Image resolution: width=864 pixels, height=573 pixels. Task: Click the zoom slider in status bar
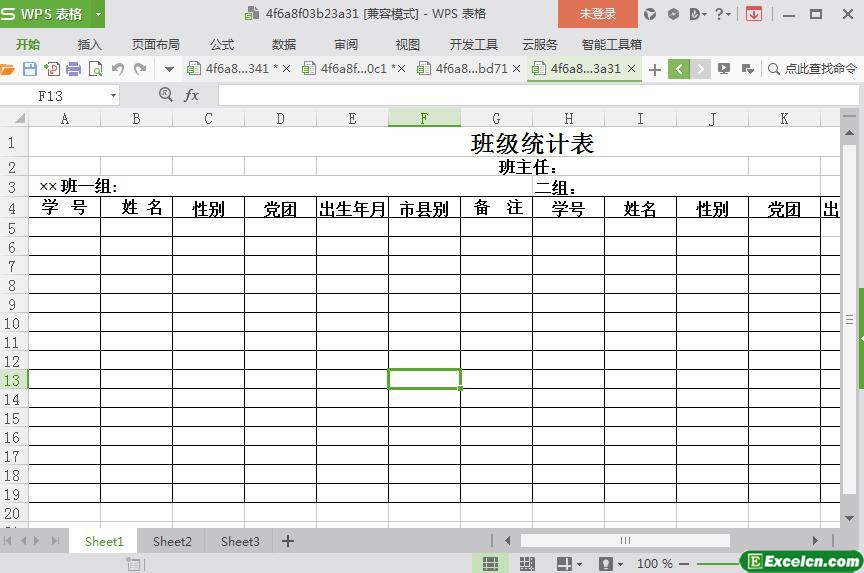pos(716,564)
